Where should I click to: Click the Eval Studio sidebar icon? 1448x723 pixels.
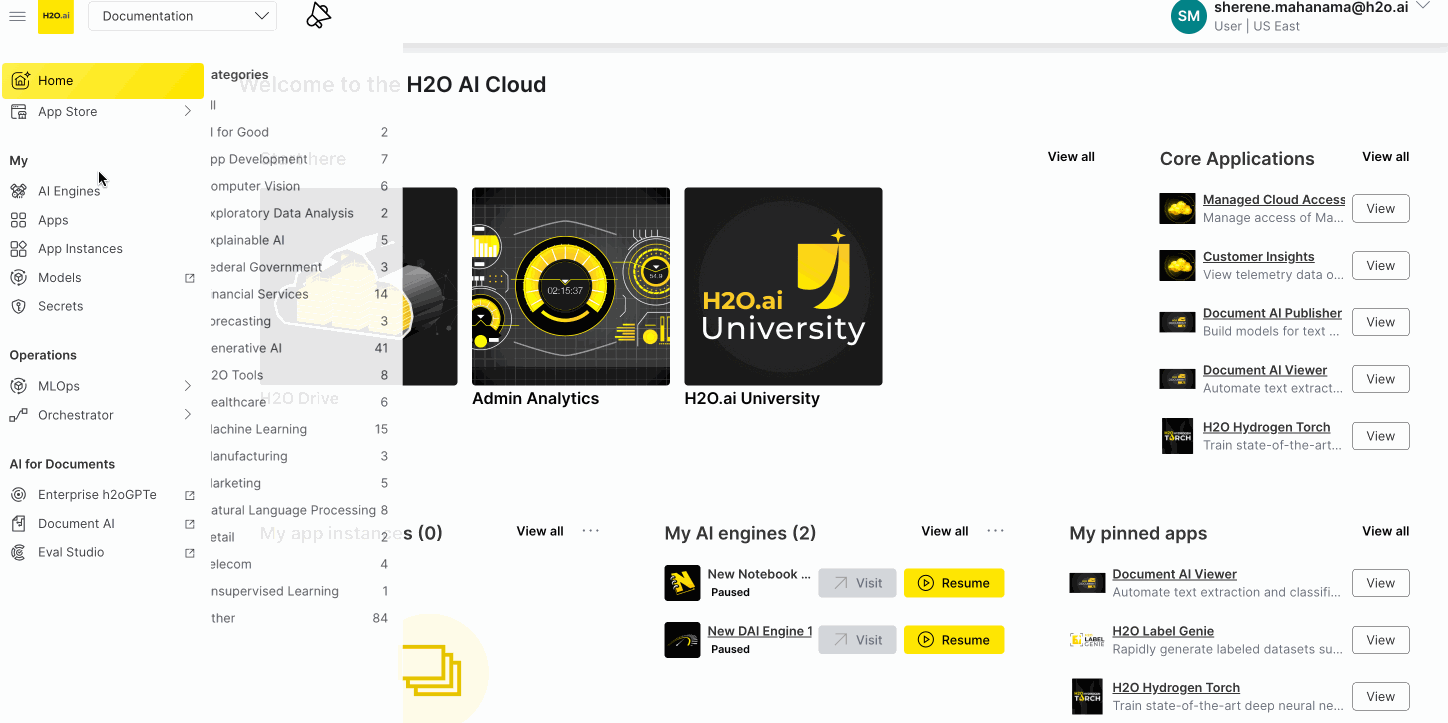point(19,552)
